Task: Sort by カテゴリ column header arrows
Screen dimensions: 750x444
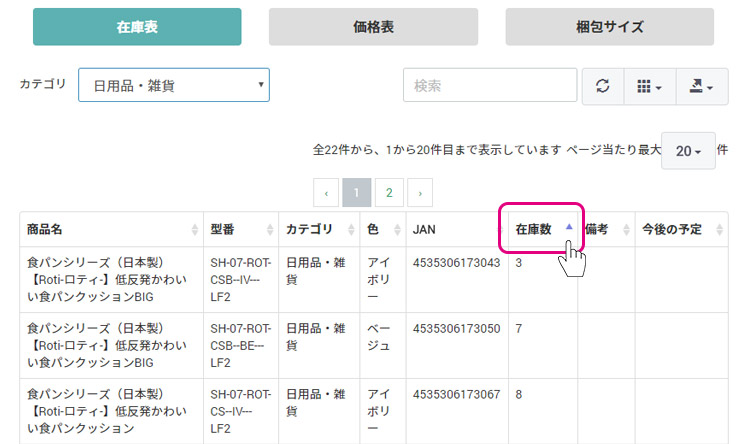Action: tap(351, 230)
